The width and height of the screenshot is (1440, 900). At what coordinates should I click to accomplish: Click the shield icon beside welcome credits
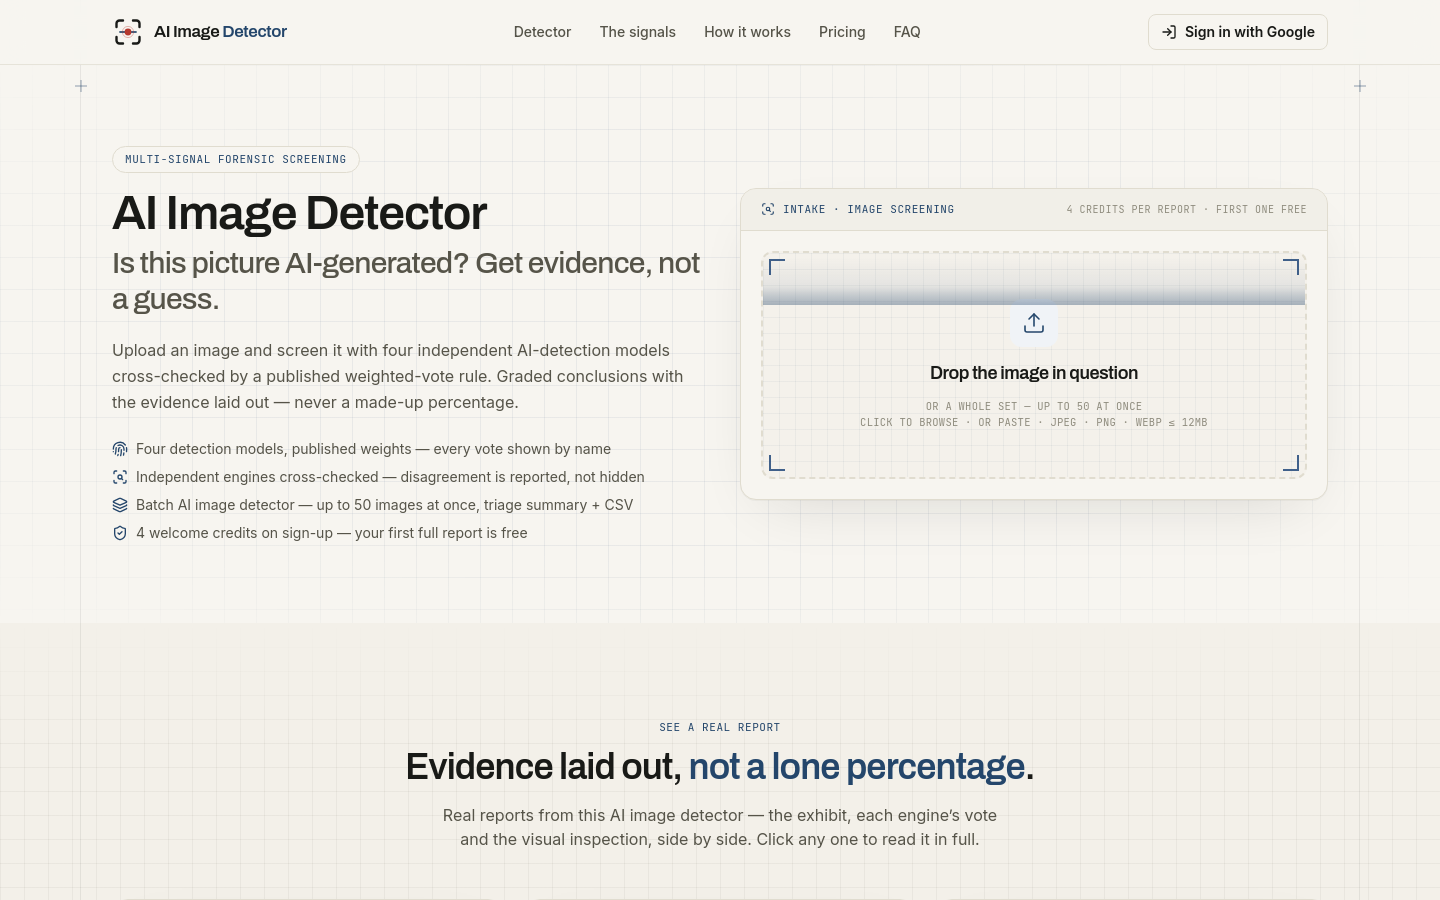pyautogui.click(x=120, y=533)
